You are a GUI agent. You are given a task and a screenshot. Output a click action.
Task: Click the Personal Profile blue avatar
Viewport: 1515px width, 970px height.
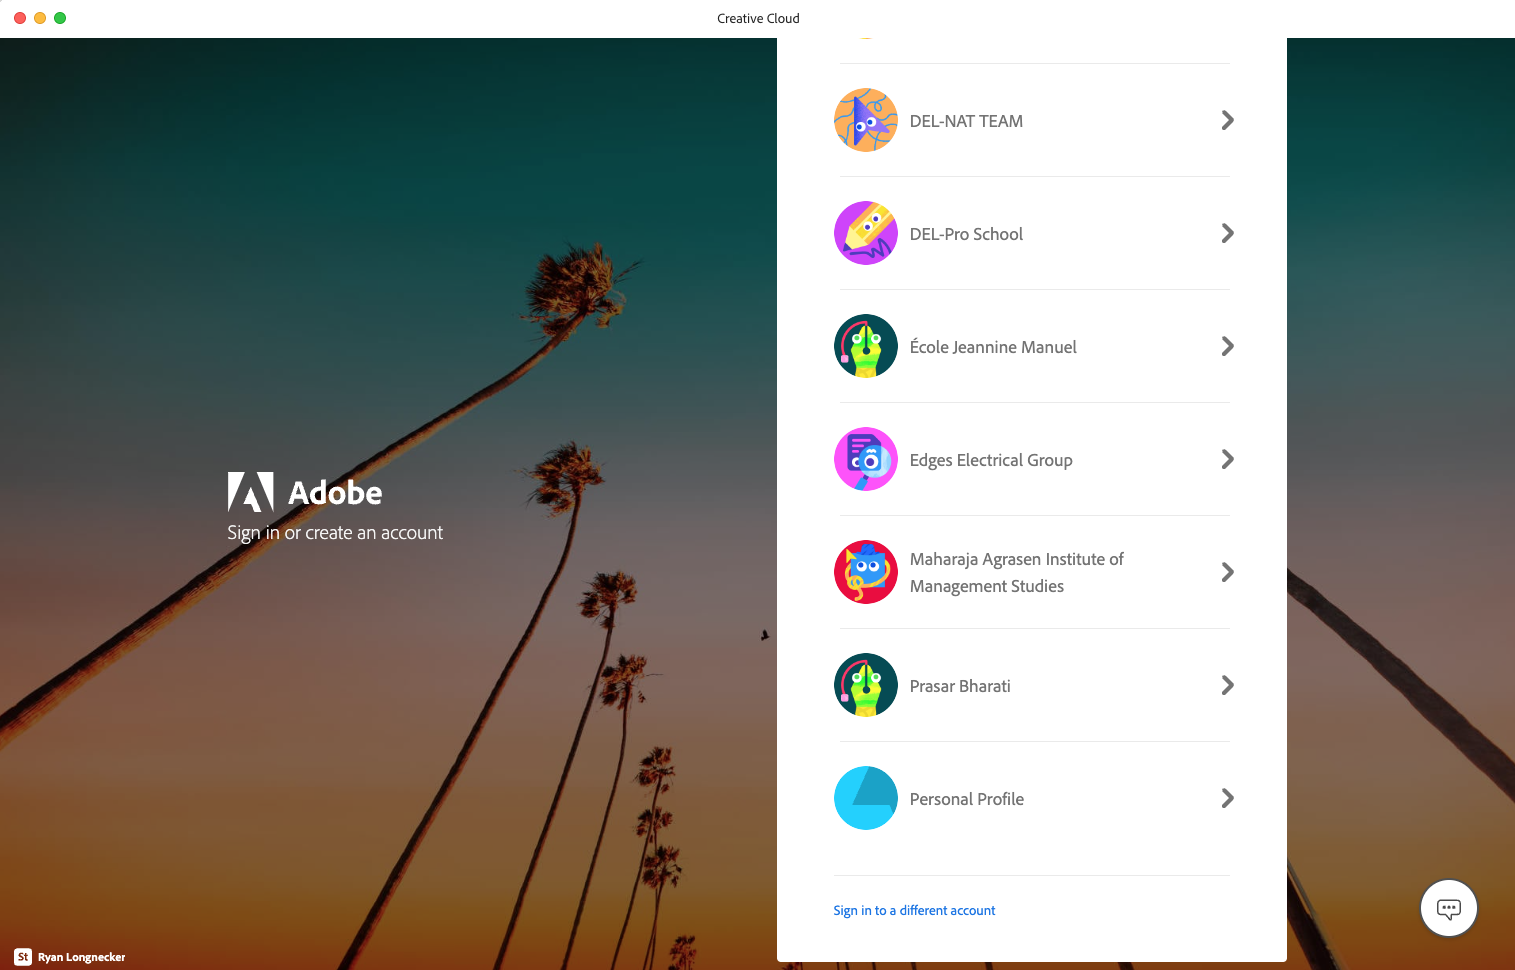click(x=865, y=798)
